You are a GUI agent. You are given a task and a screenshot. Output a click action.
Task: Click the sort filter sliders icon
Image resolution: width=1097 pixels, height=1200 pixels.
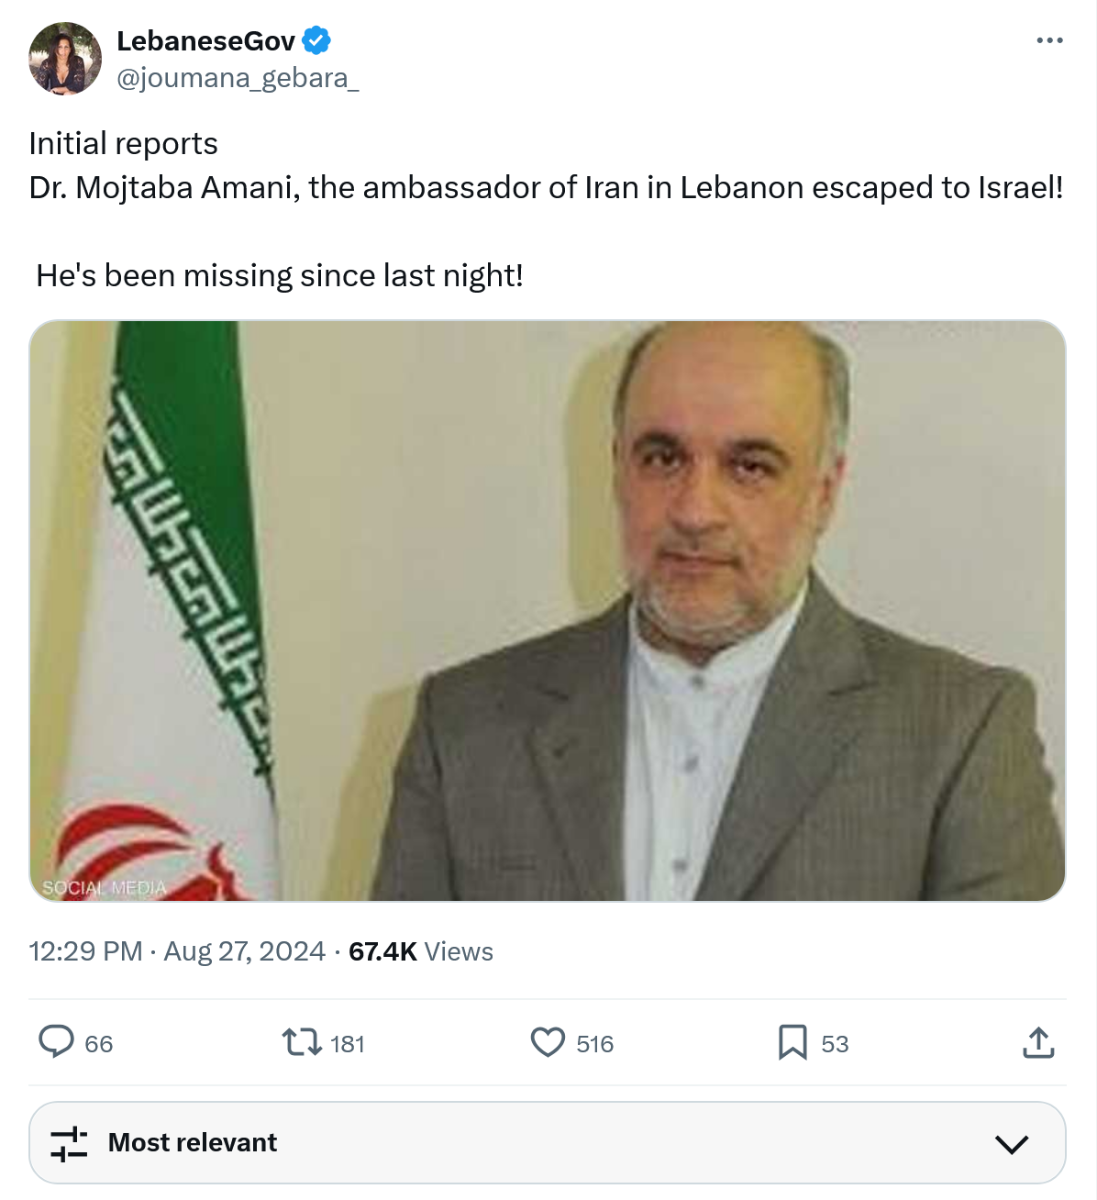(69, 1143)
